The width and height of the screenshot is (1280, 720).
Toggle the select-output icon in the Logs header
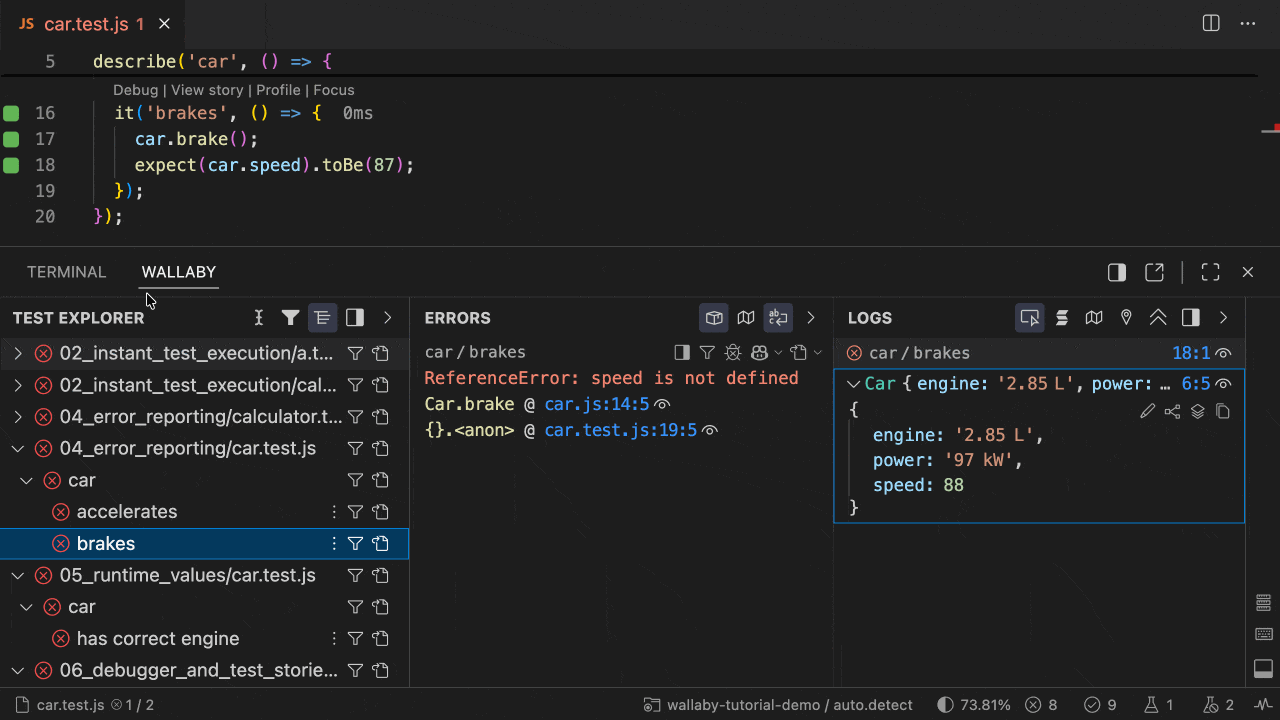[x=1030, y=318]
